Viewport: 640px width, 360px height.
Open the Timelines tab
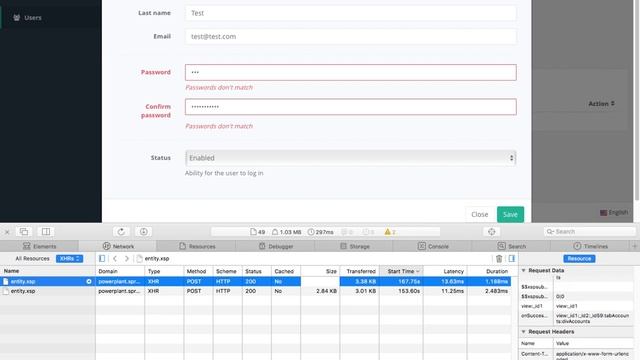click(x=590, y=246)
